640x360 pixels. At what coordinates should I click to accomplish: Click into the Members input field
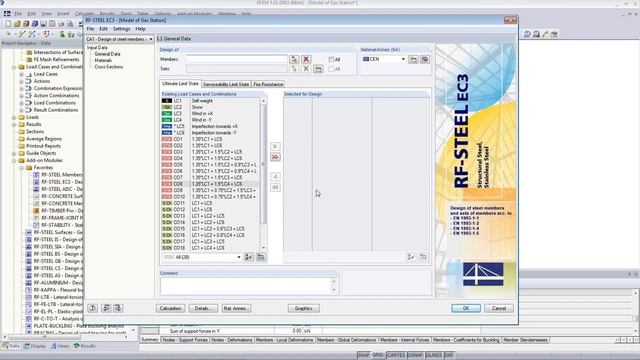pyautogui.click(x=237, y=60)
